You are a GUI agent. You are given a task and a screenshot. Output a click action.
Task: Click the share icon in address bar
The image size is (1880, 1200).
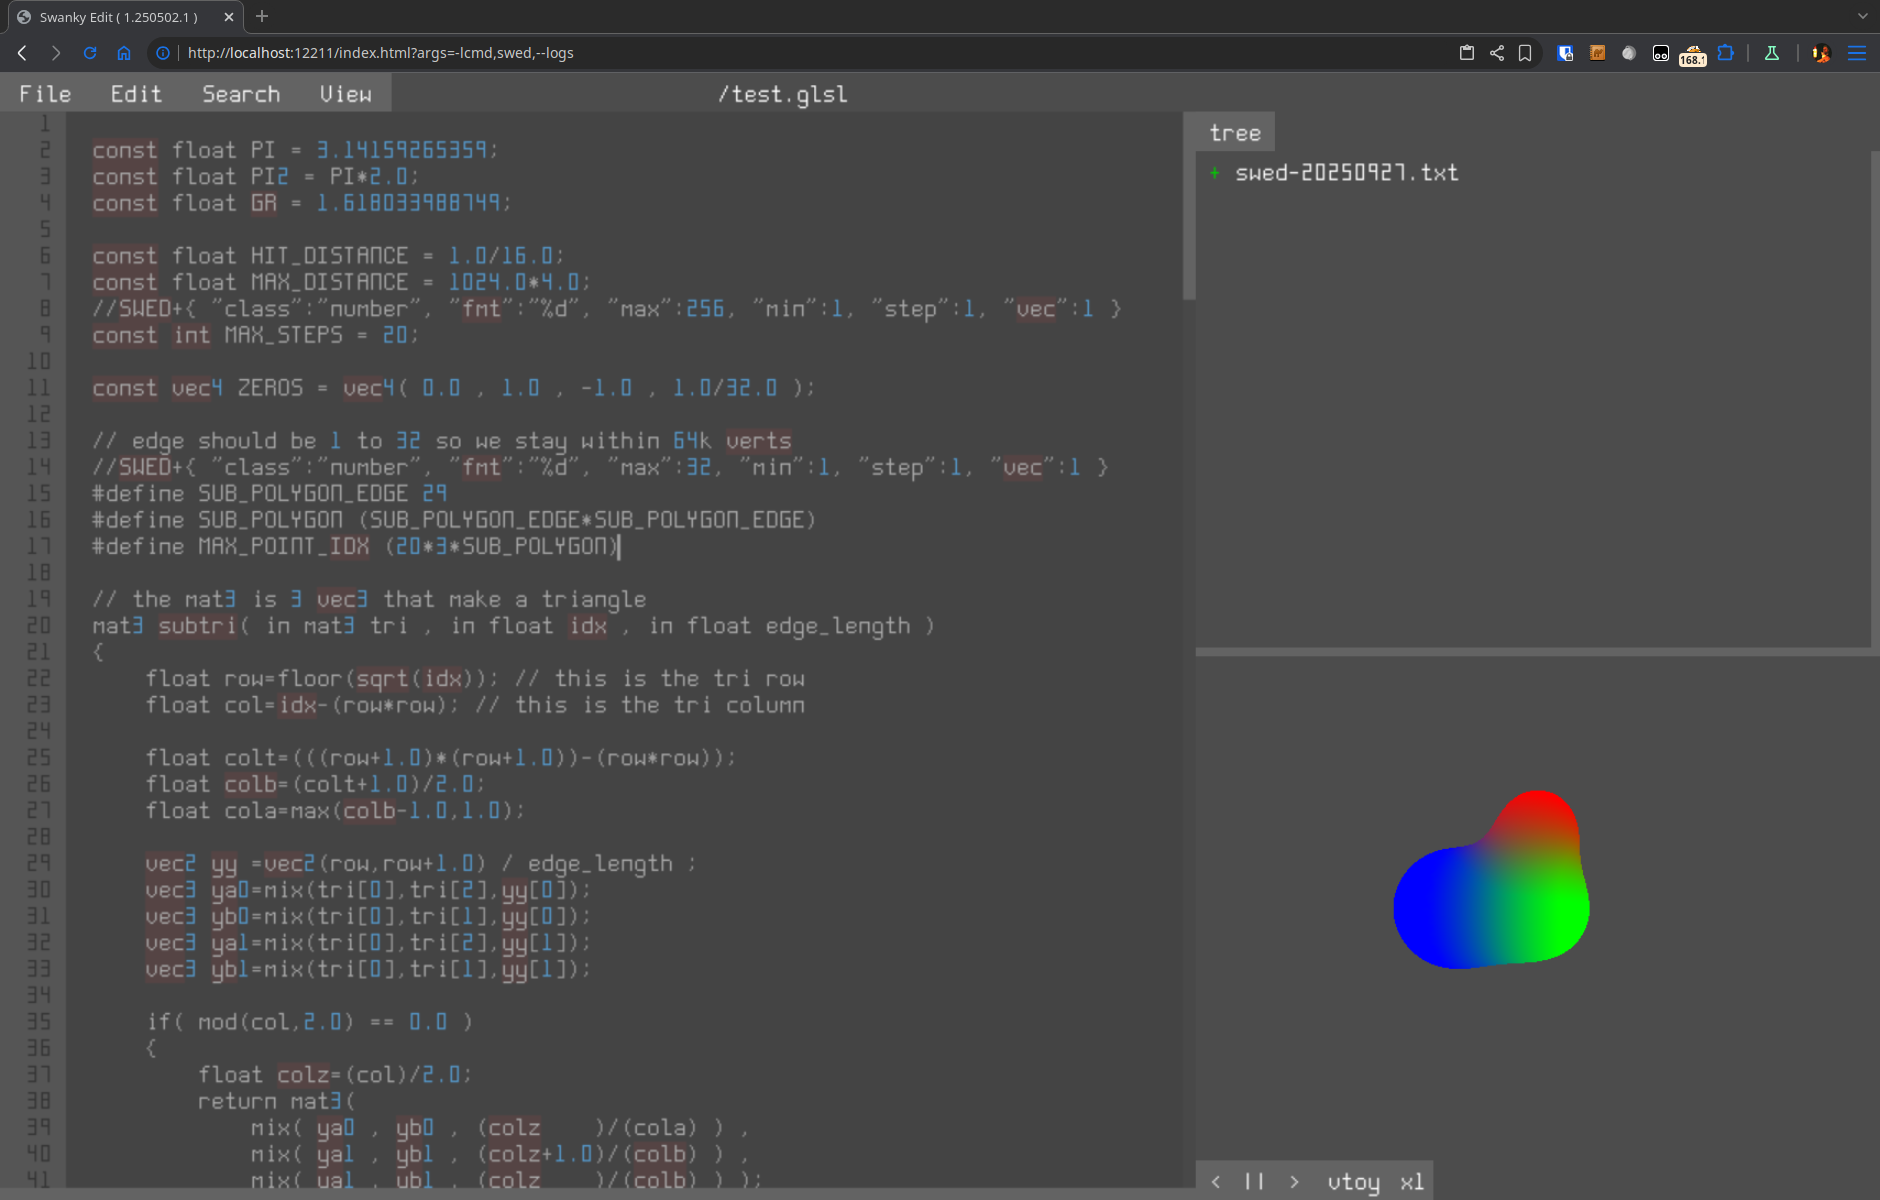(x=1497, y=53)
